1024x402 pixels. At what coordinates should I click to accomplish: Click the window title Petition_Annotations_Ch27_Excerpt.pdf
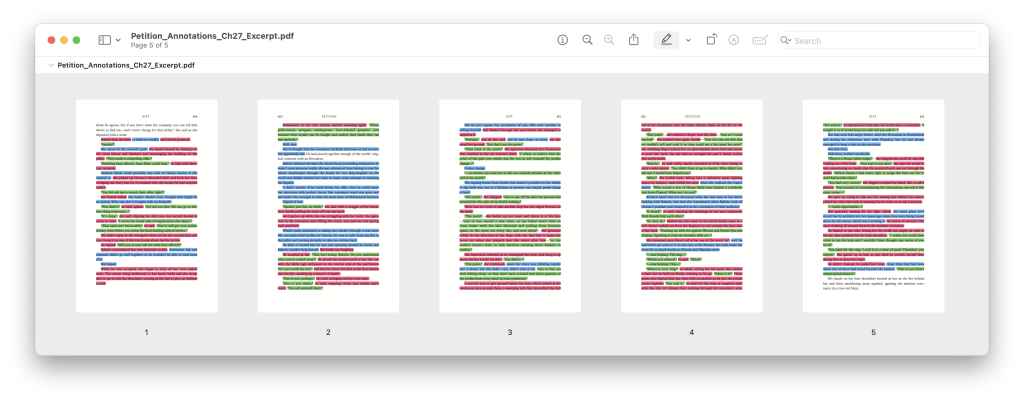pyautogui.click(x=212, y=36)
